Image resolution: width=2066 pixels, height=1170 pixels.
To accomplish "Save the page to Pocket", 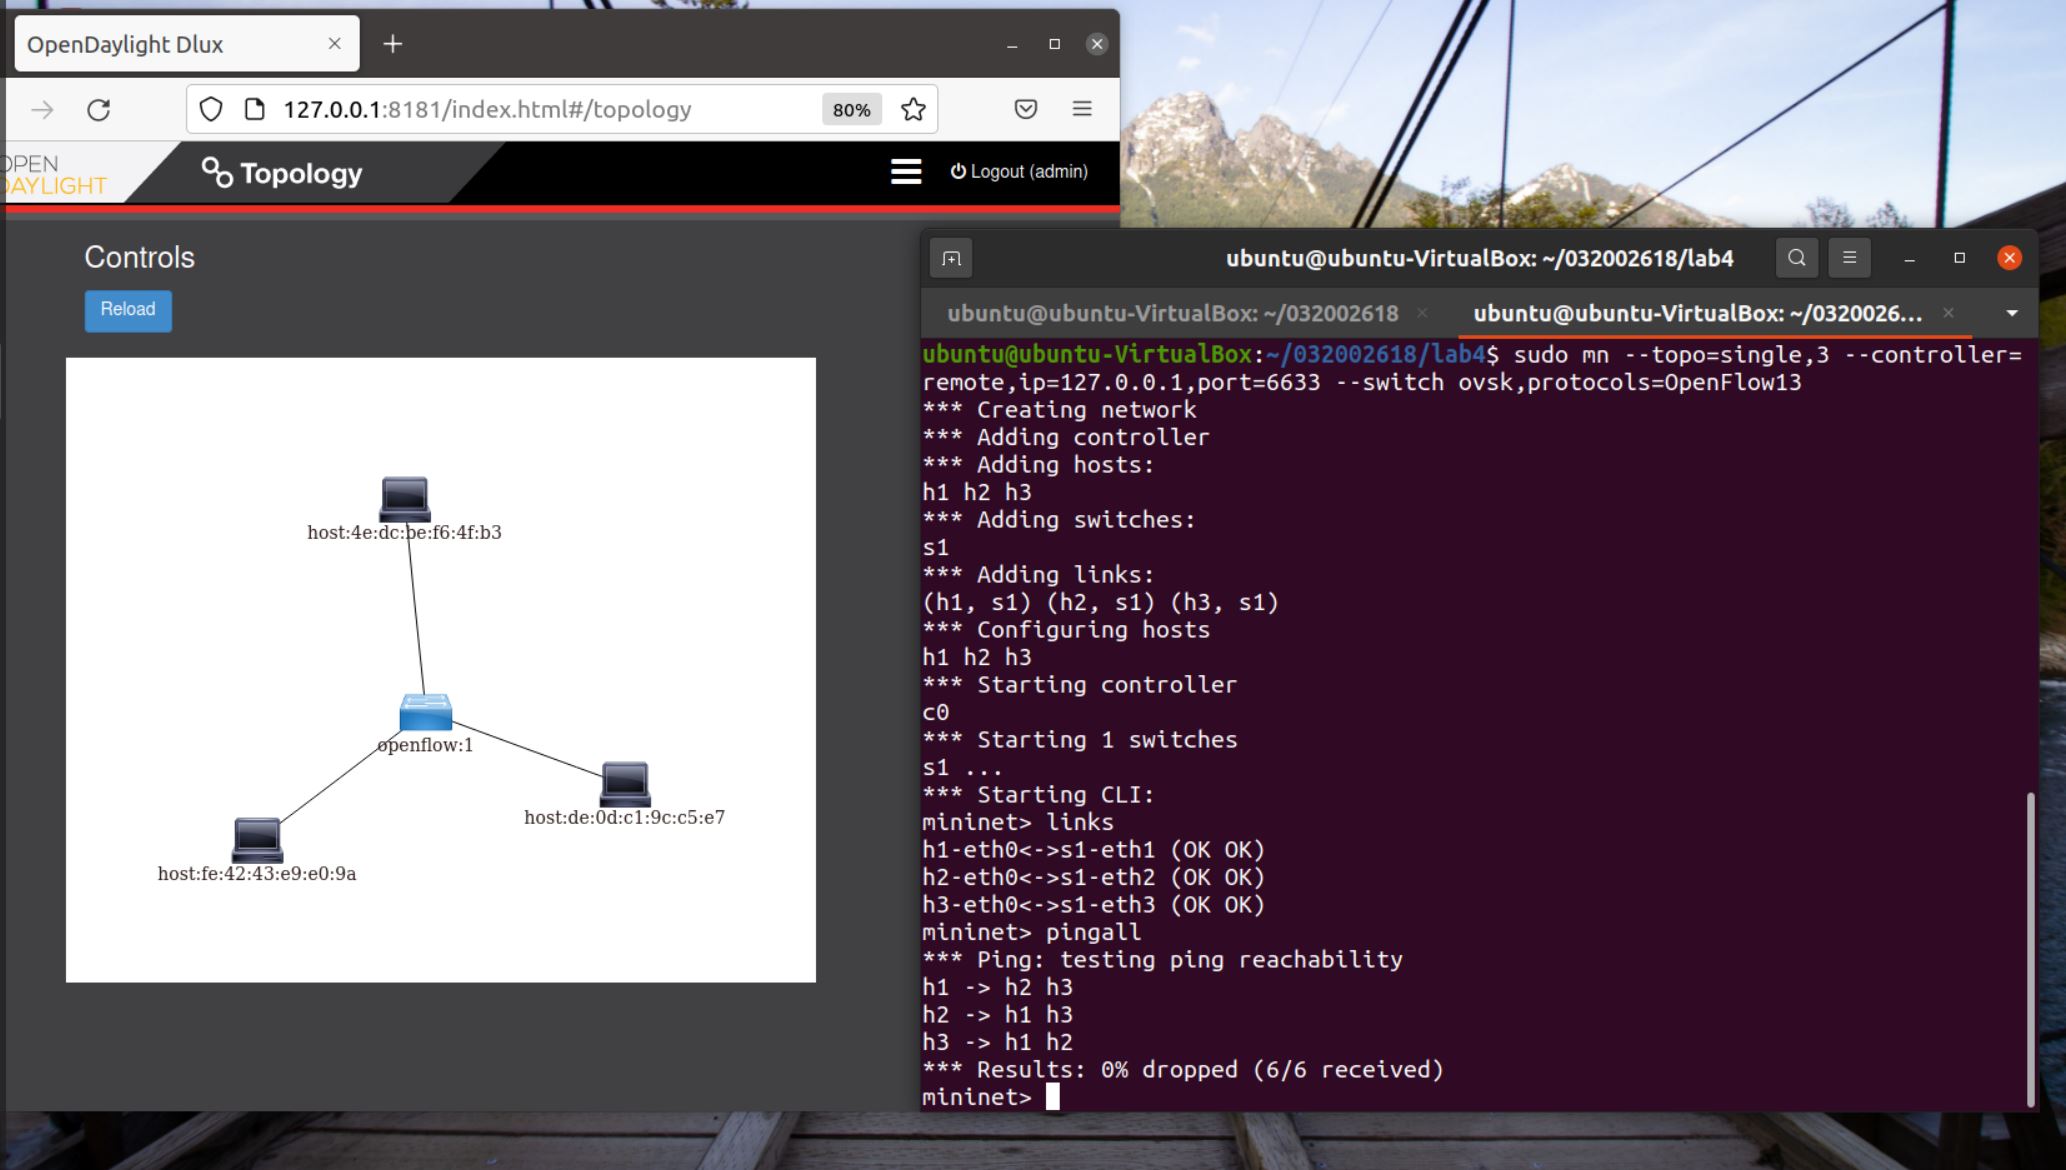I will point(1026,109).
